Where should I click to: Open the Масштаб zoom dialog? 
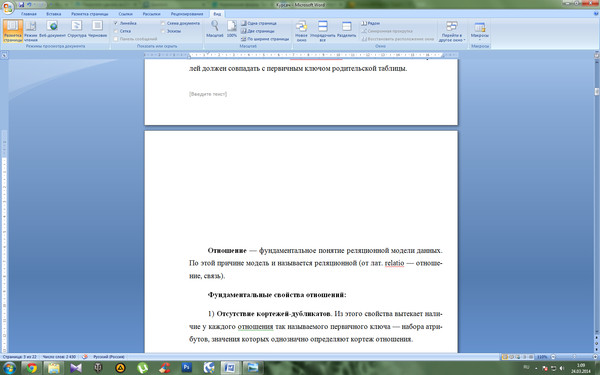coord(215,29)
